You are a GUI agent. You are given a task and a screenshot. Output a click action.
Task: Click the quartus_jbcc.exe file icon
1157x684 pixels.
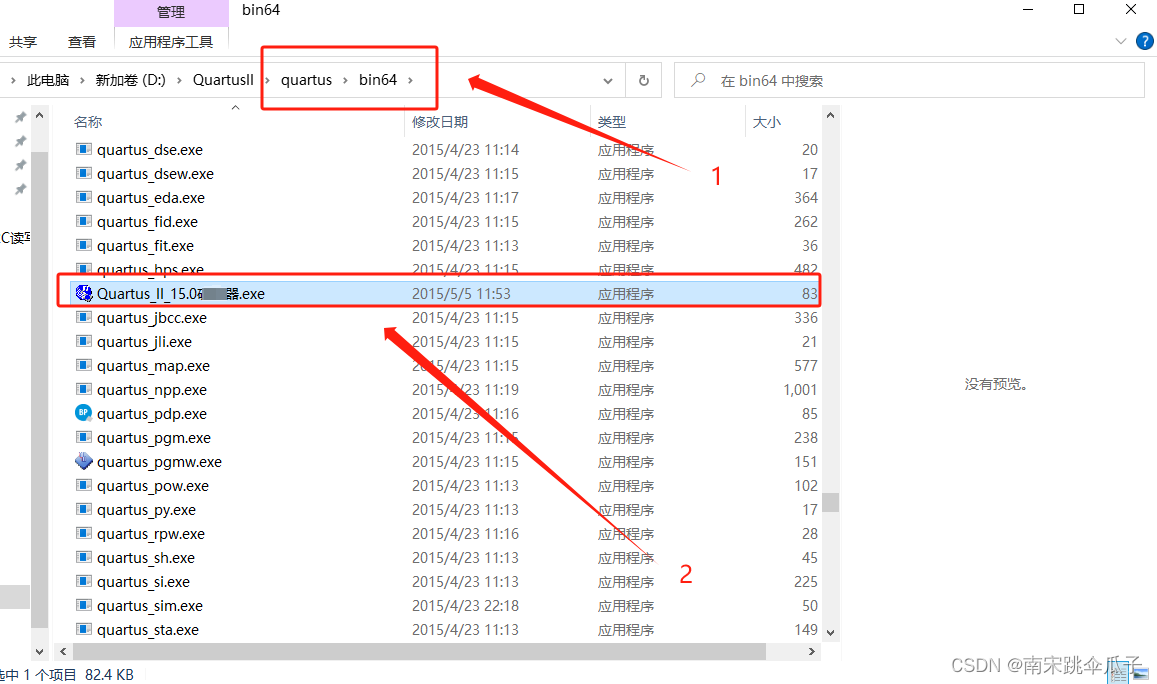coord(84,317)
